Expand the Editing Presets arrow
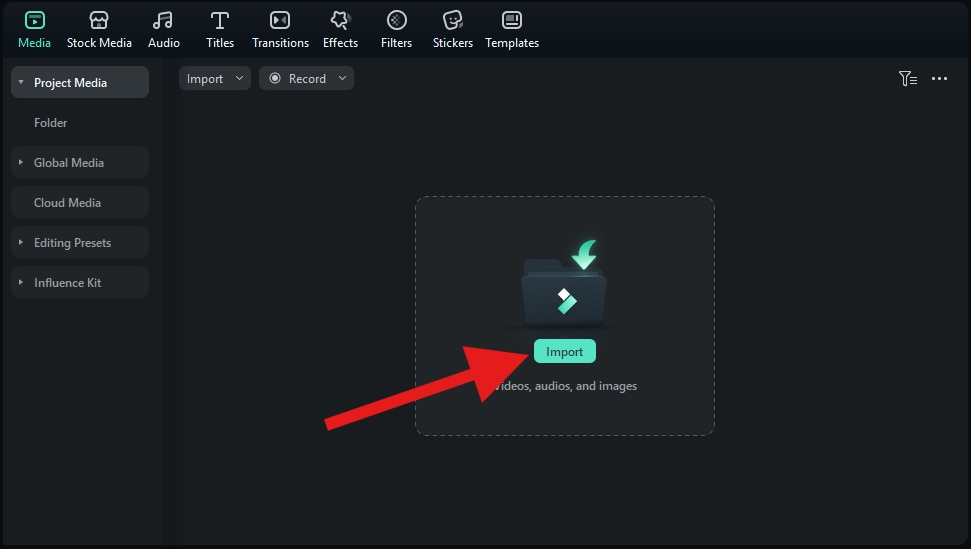971x549 pixels. (21, 242)
